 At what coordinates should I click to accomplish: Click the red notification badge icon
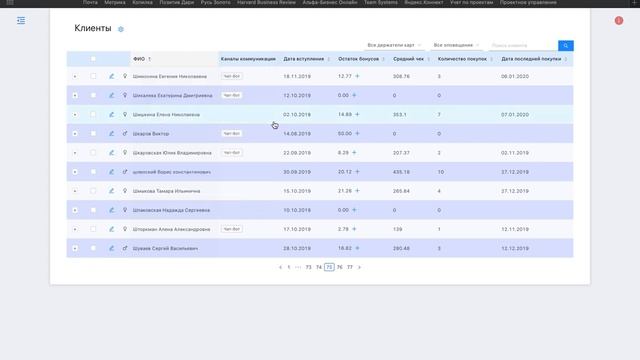619,20
